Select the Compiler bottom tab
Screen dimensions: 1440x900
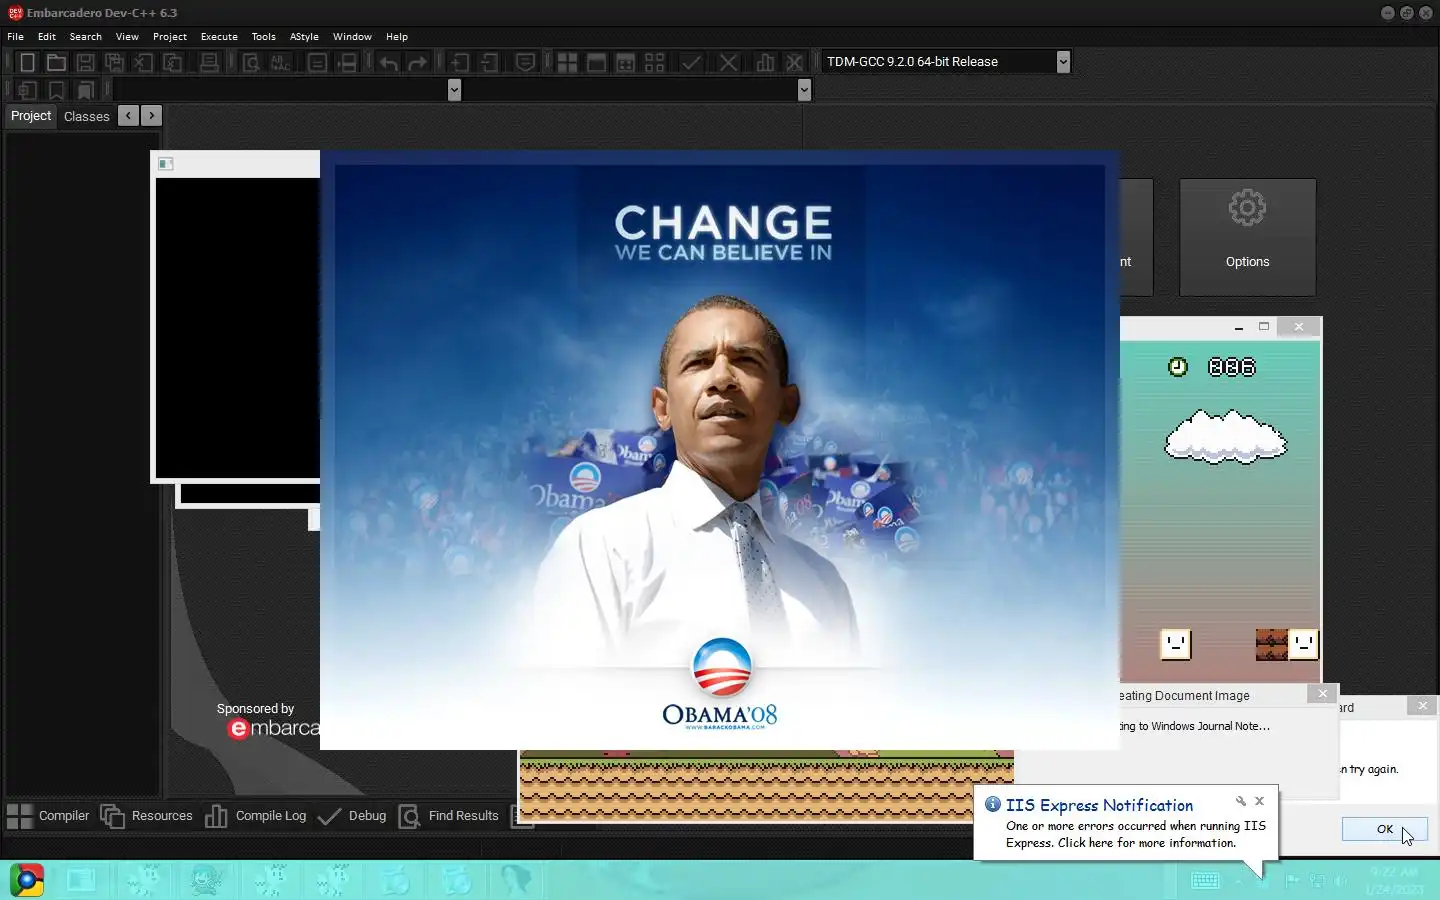click(x=48, y=816)
